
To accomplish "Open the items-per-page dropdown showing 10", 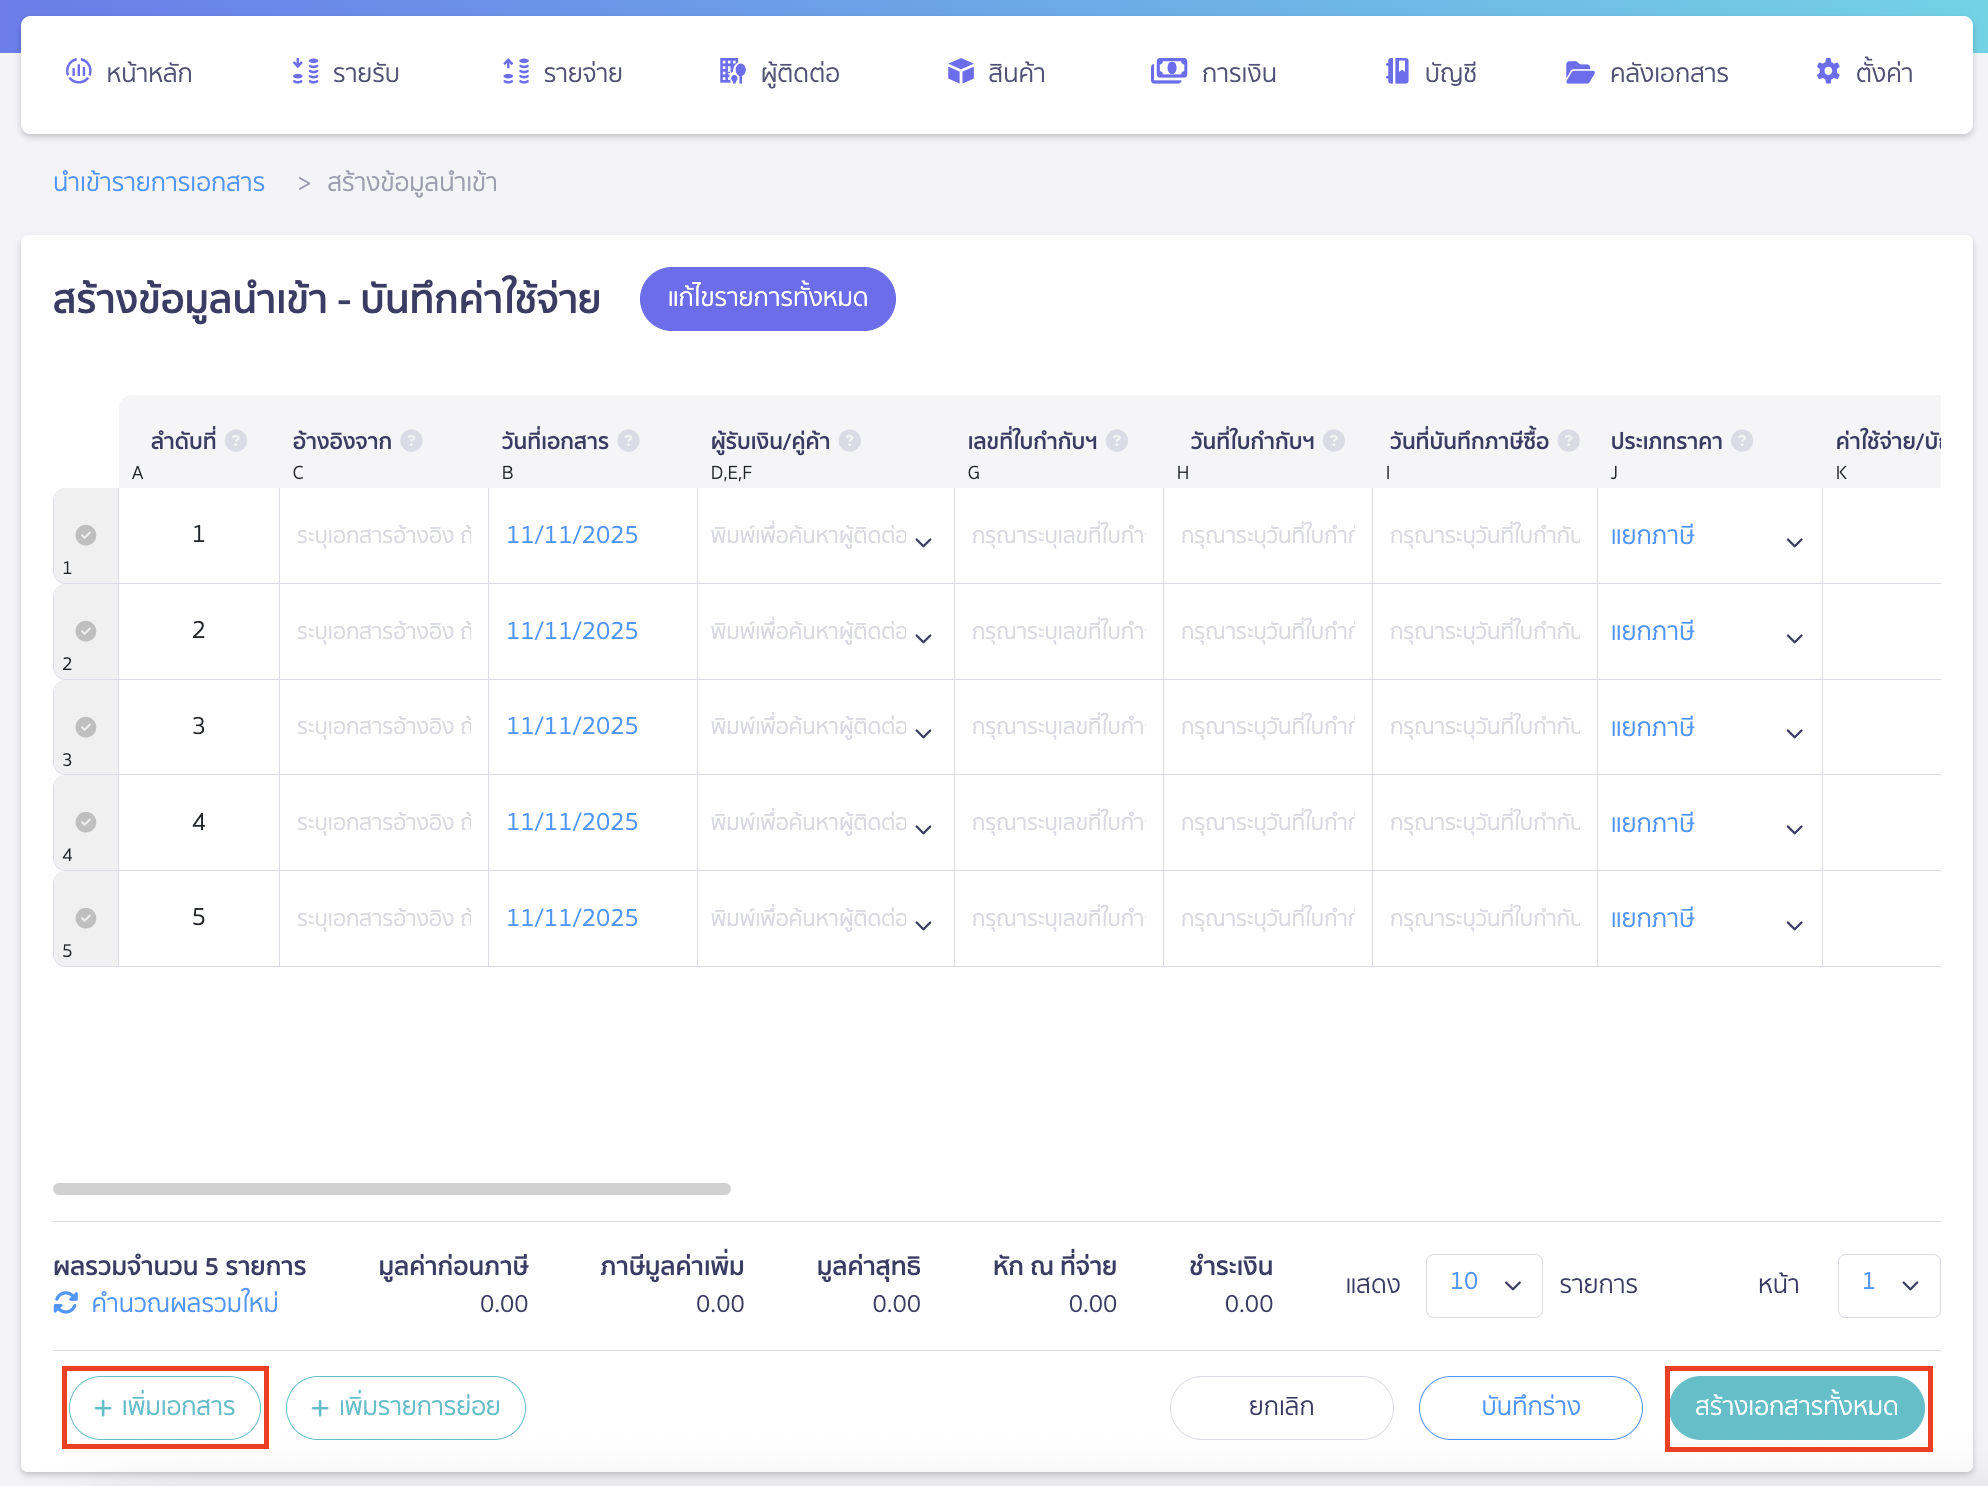I will point(1484,1285).
